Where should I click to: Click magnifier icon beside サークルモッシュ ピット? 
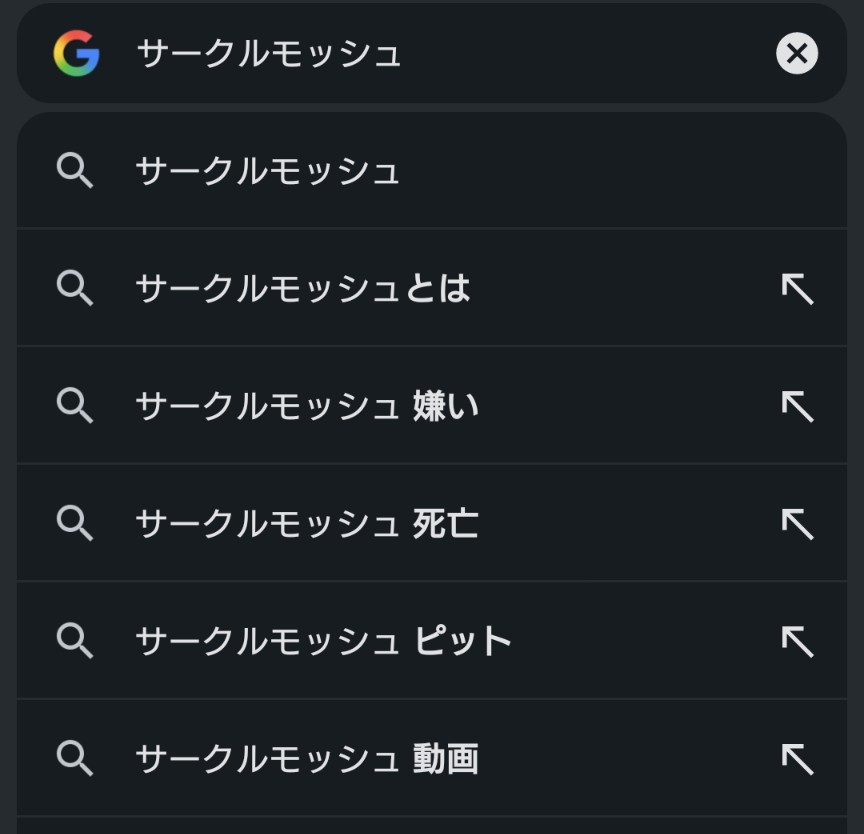pyautogui.click(x=75, y=641)
